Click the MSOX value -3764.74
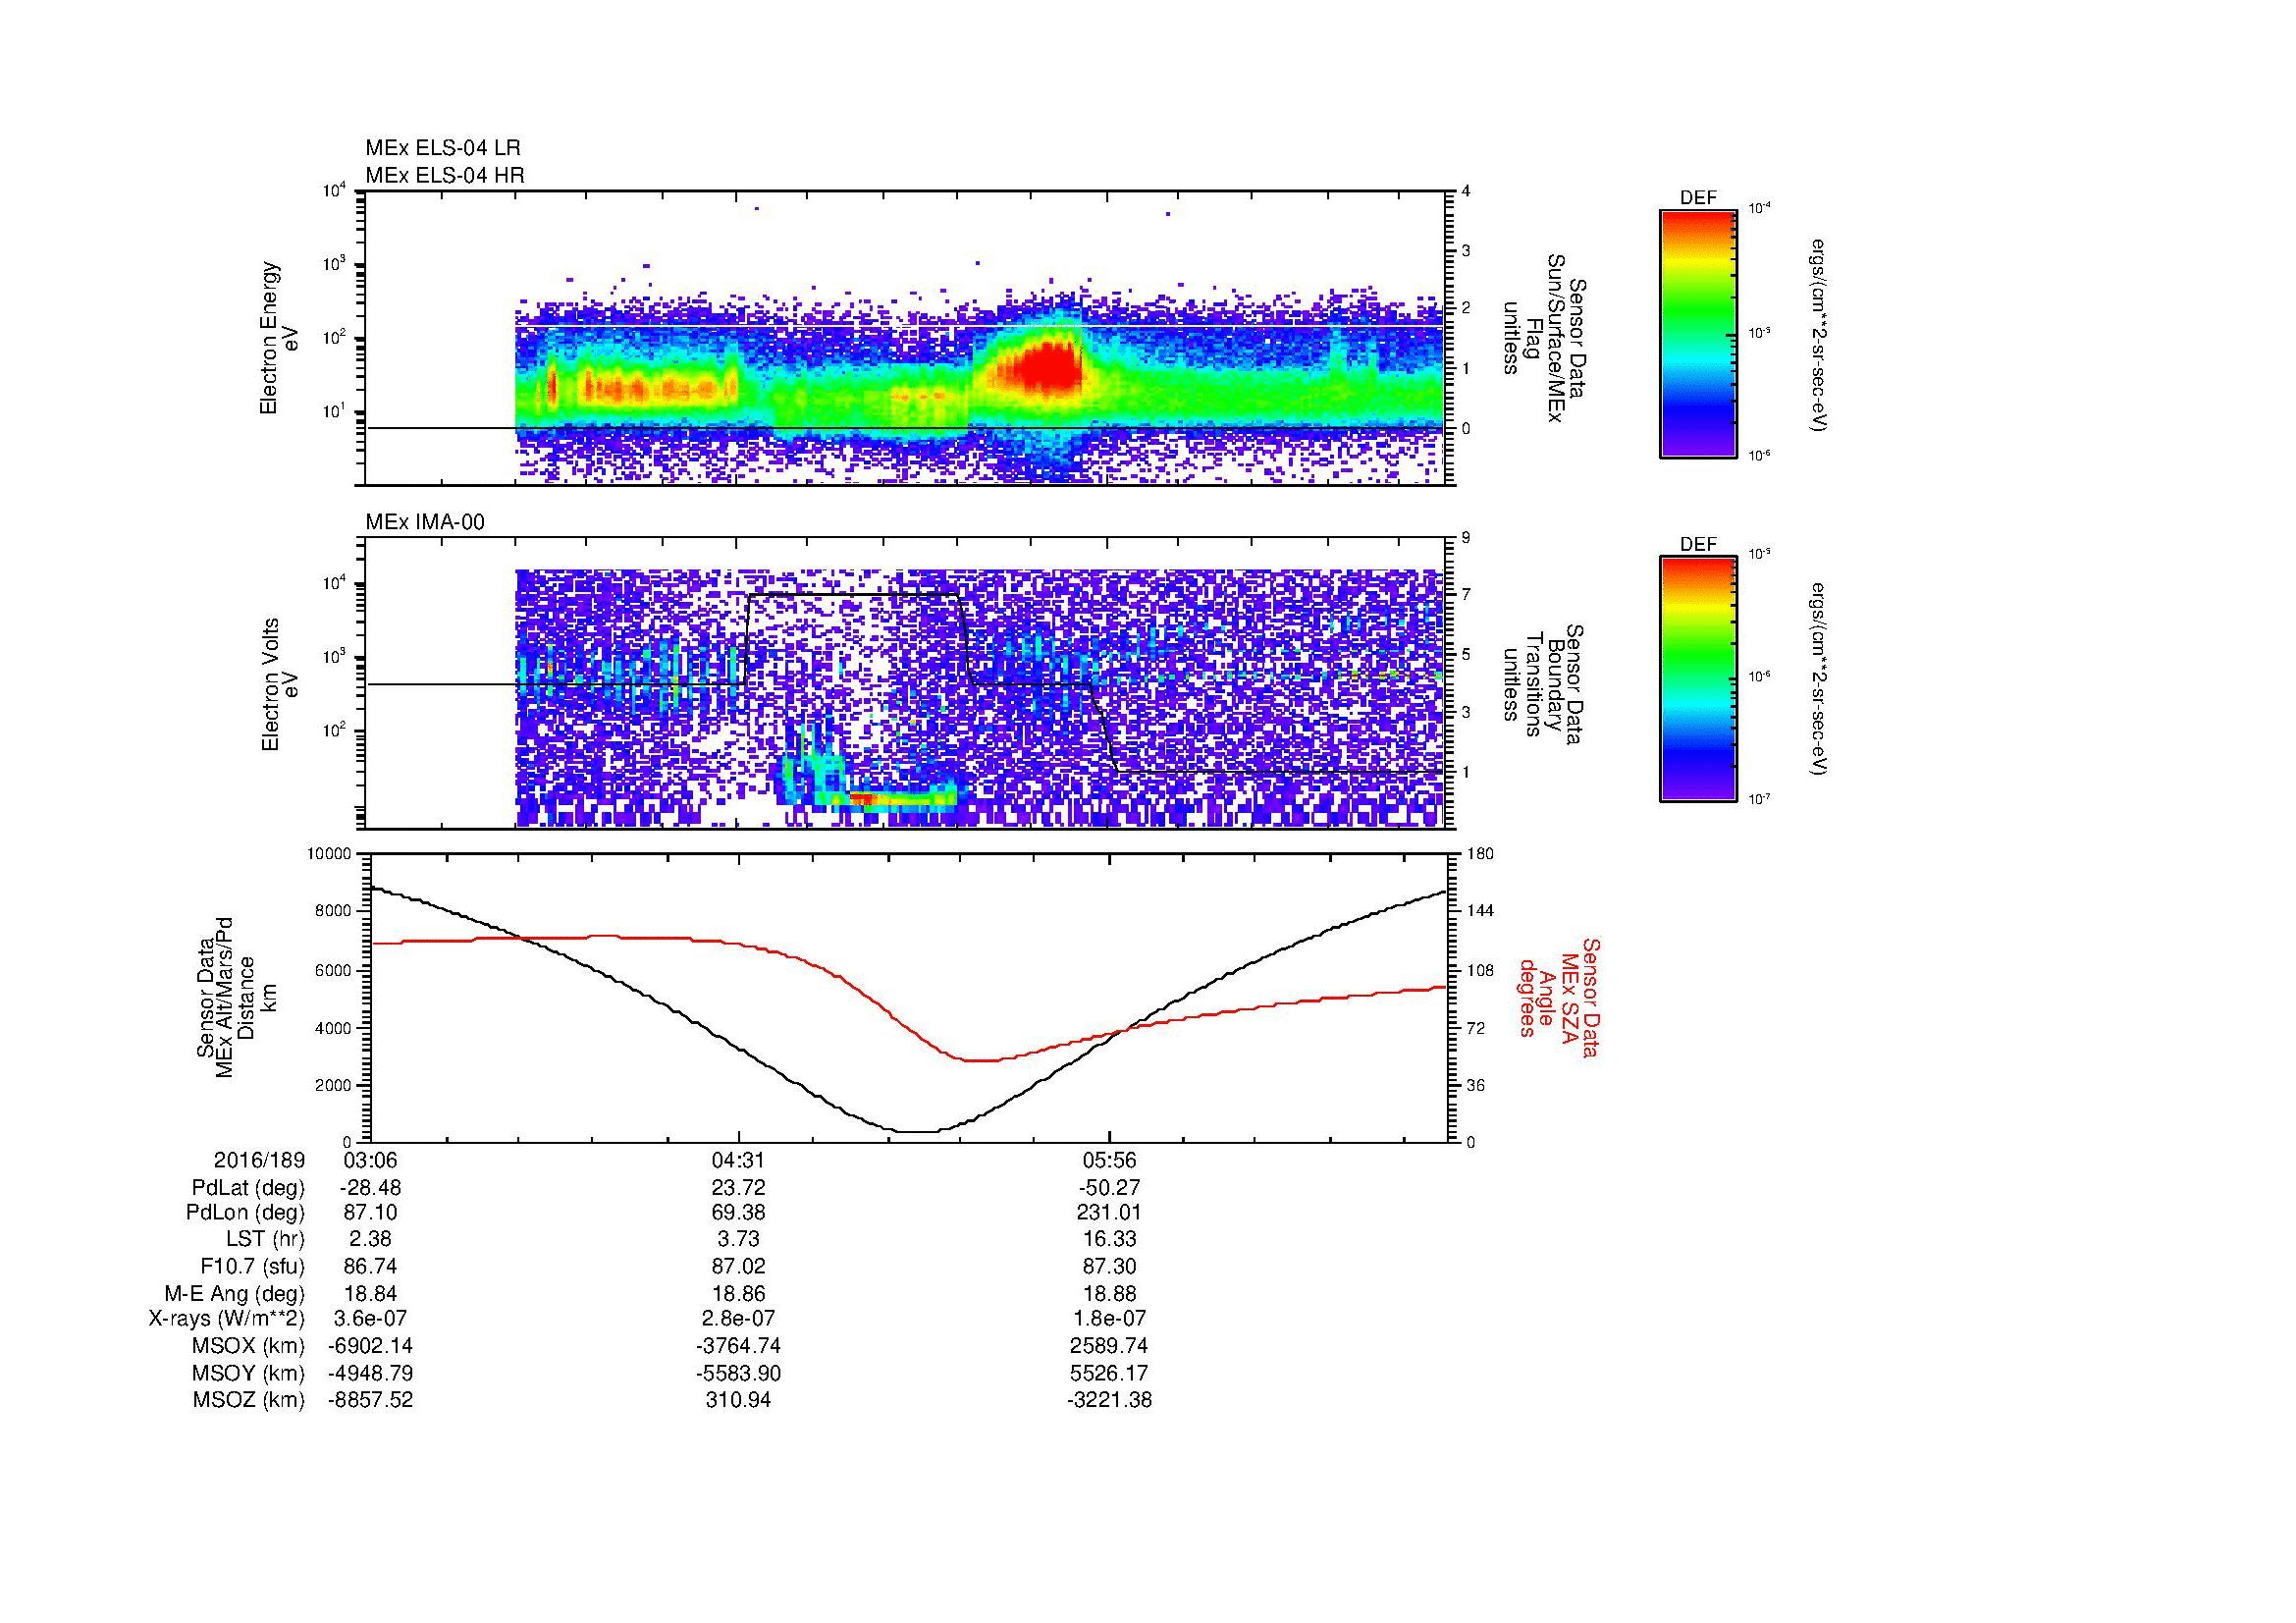The height and width of the screenshot is (1623, 2296). click(x=739, y=1346)
